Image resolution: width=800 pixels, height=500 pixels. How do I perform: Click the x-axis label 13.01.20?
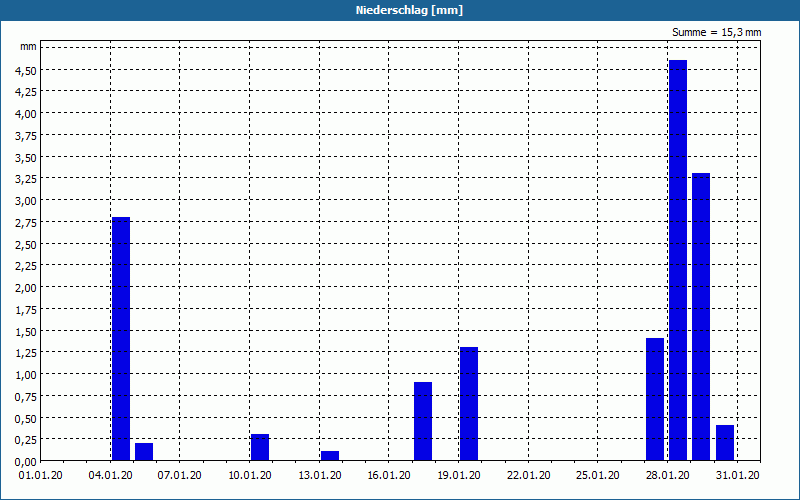point(320,475)
